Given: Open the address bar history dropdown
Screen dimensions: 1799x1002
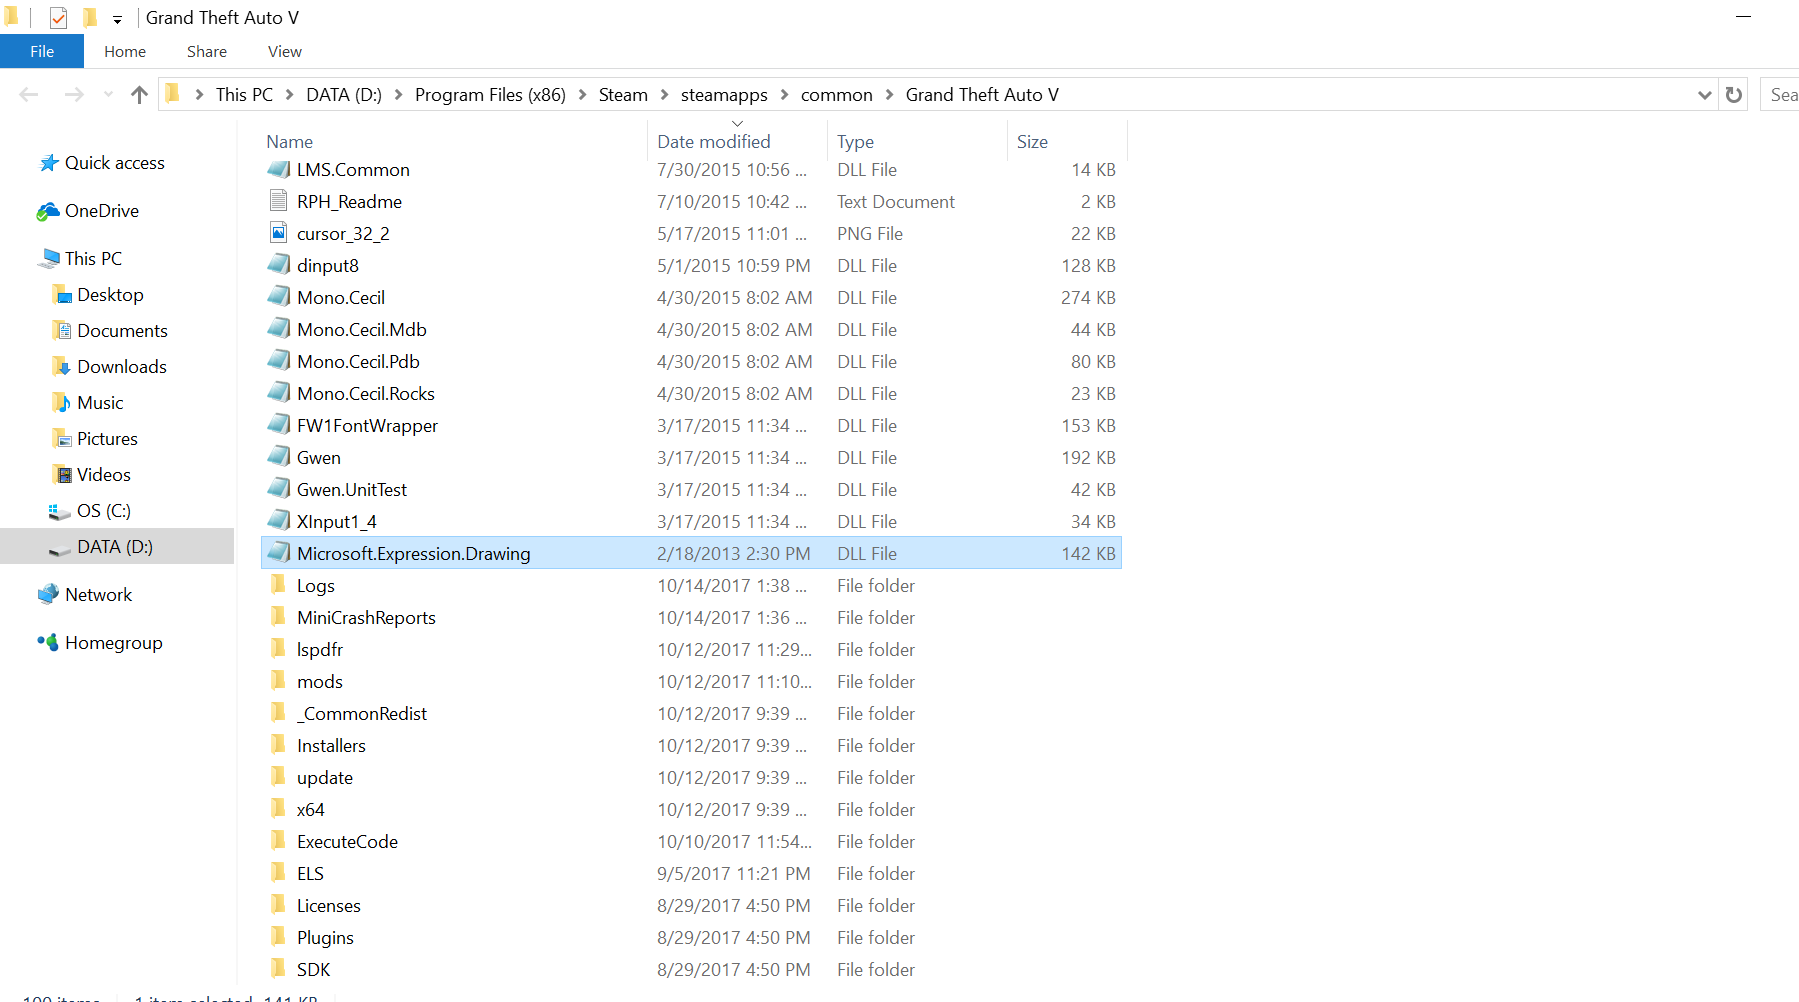Looking at the screenshot, I should pyautogui.click(x=1705, y=95).
